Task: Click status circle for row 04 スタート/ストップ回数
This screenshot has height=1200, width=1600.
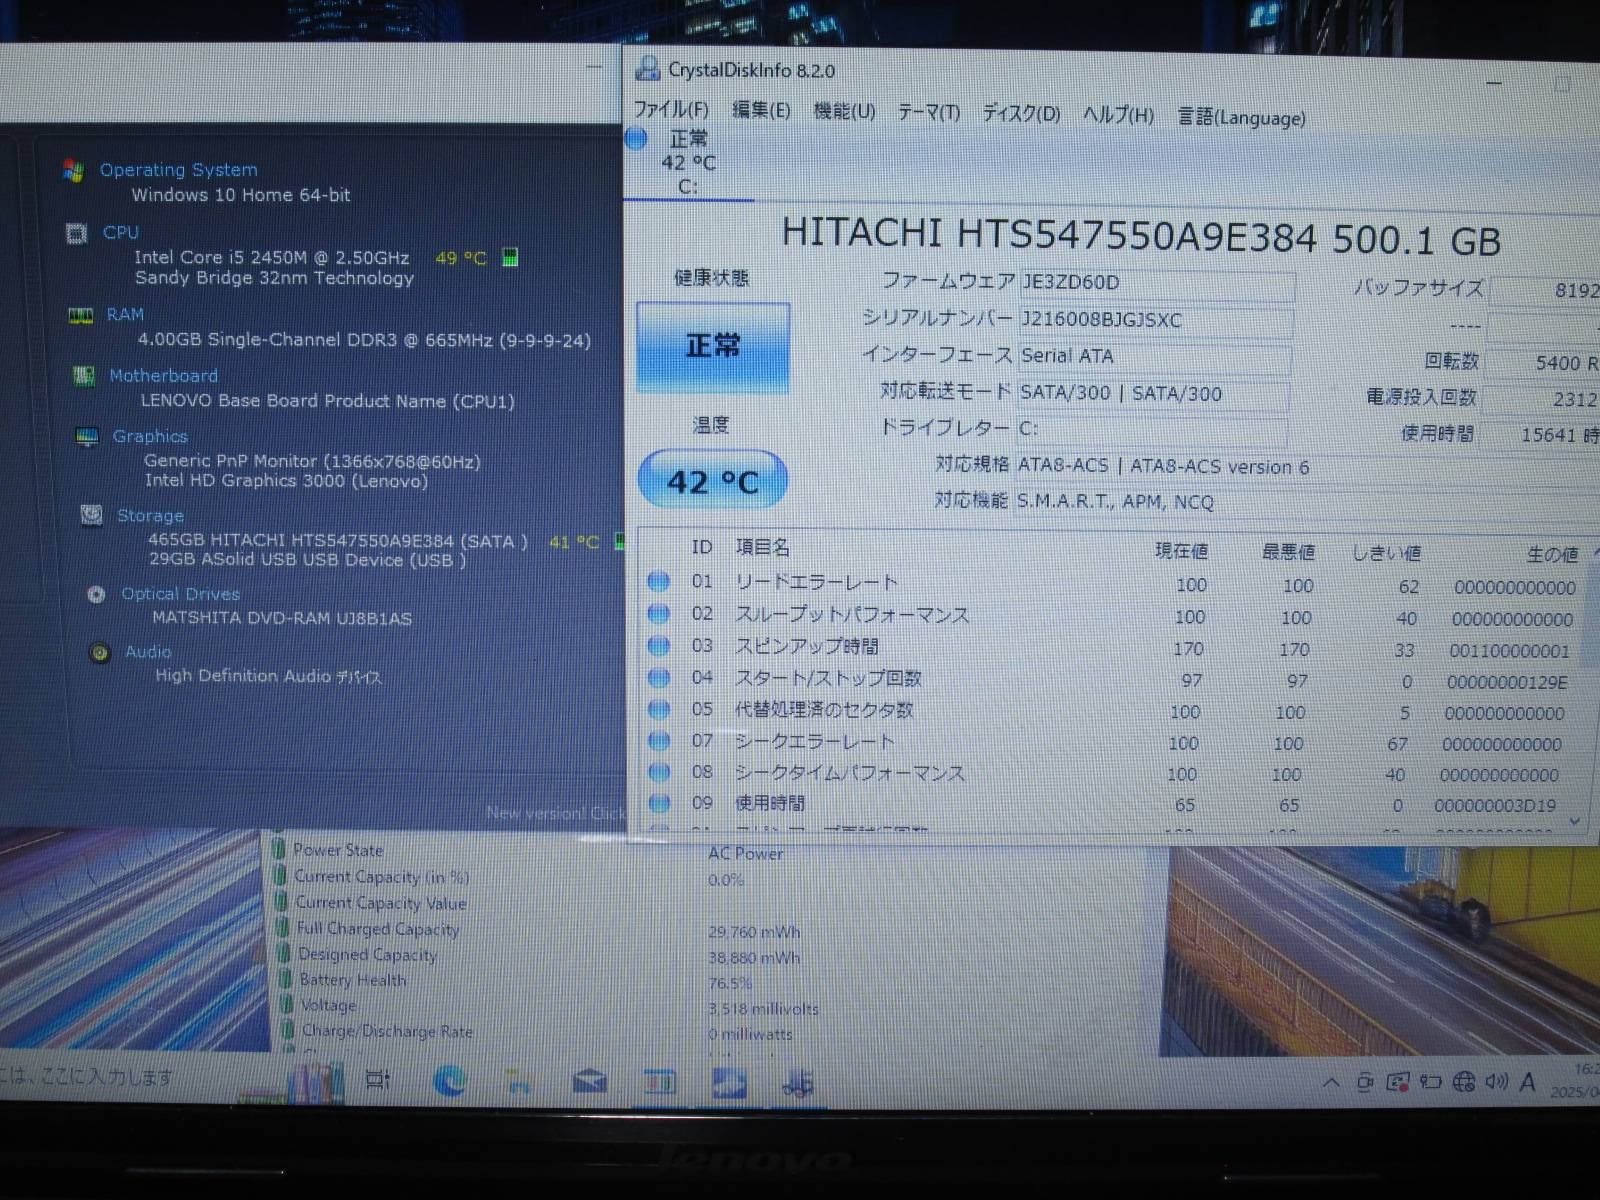Action: coord(658,678)
